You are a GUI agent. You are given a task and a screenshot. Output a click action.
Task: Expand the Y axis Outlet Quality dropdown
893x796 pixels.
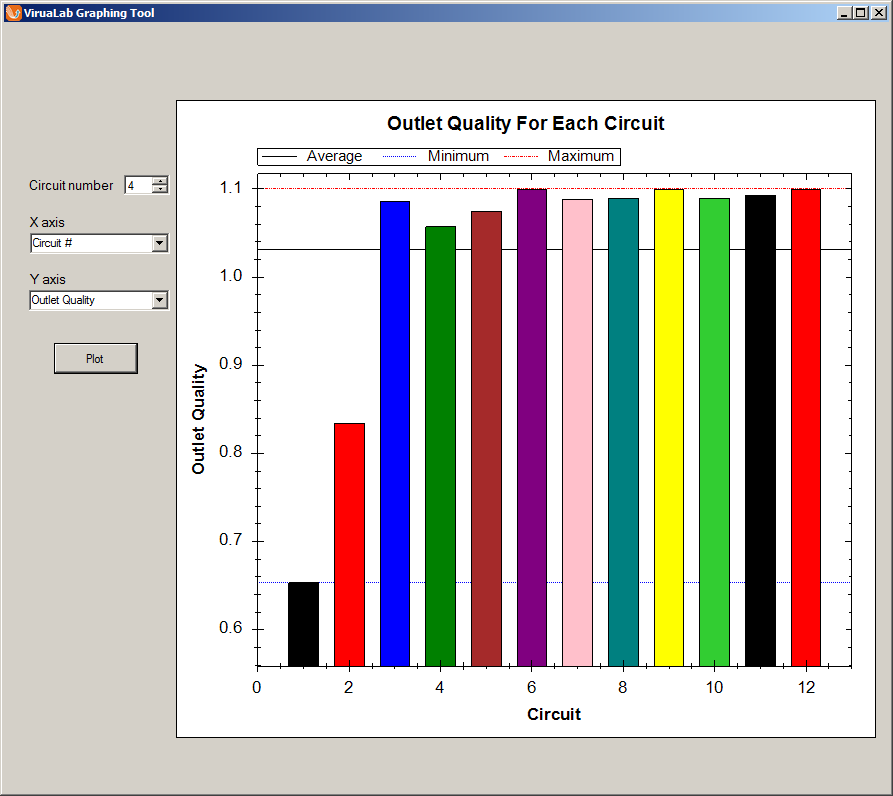[x=159, y=300]
